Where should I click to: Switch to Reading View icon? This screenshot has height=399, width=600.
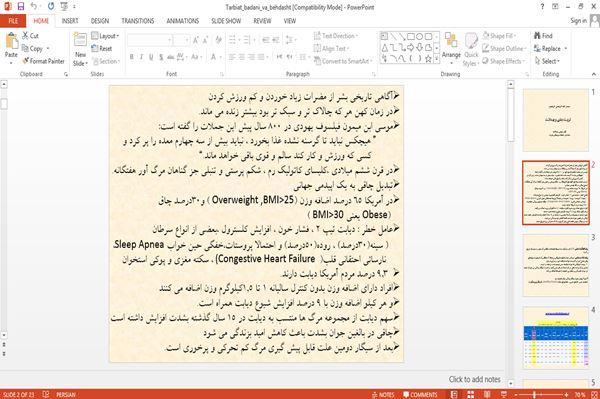487,394
